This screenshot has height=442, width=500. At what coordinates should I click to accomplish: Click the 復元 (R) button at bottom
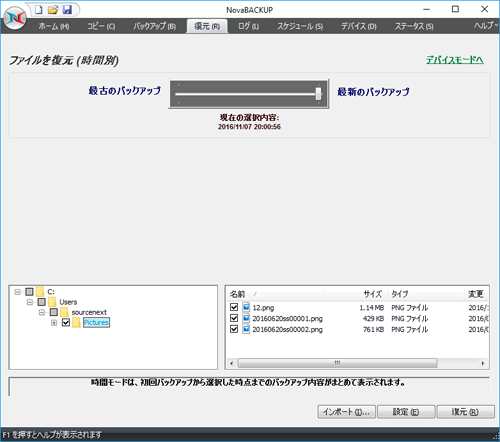465,412
